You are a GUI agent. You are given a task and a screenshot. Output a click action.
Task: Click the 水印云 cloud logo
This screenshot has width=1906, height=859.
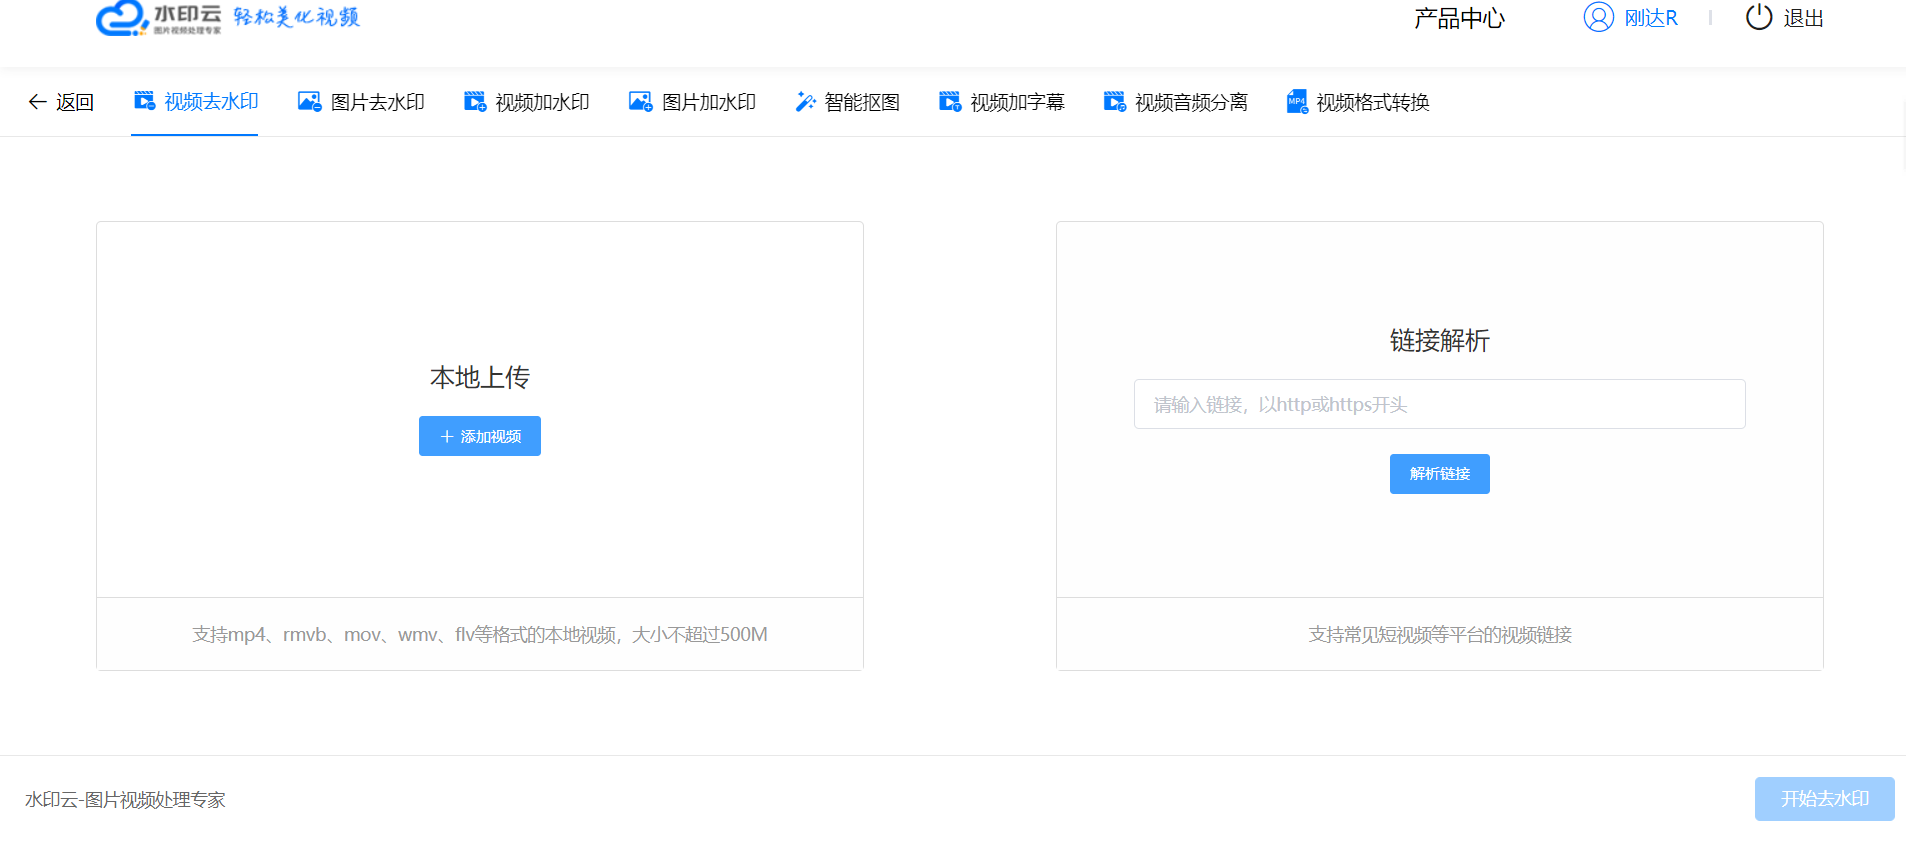pos(121,18)
